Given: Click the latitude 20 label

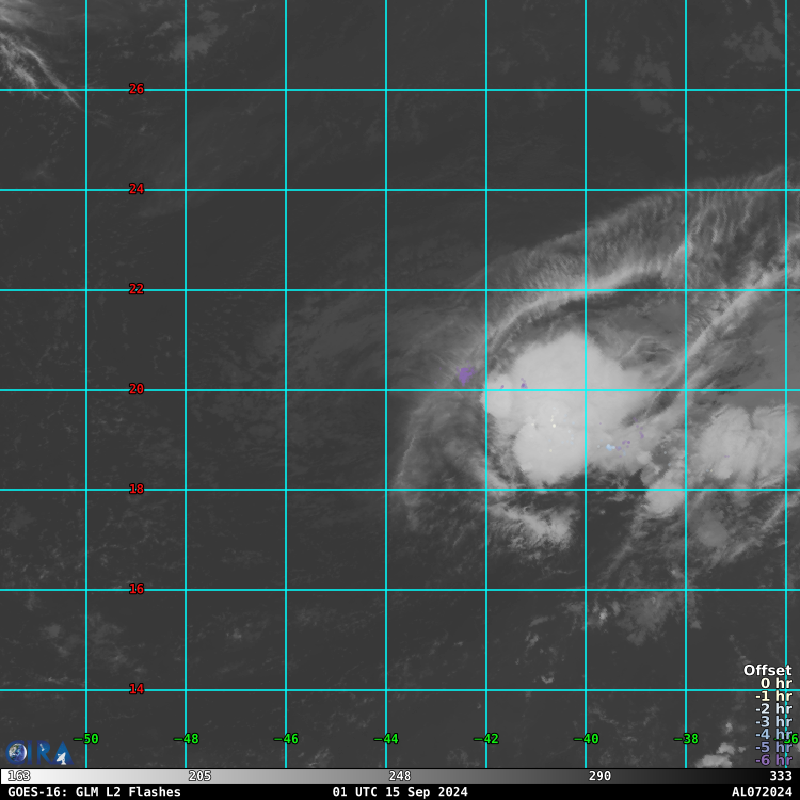Looking at the screenshot, I should coord(136,389).
